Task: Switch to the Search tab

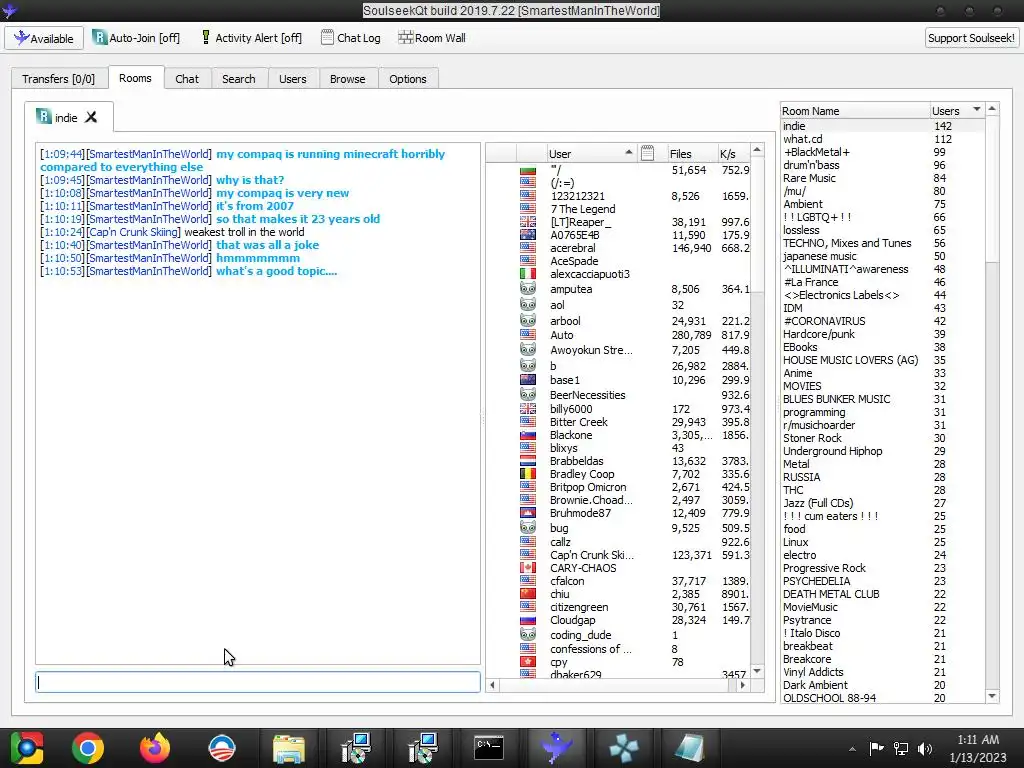Action: pos(238,78)
